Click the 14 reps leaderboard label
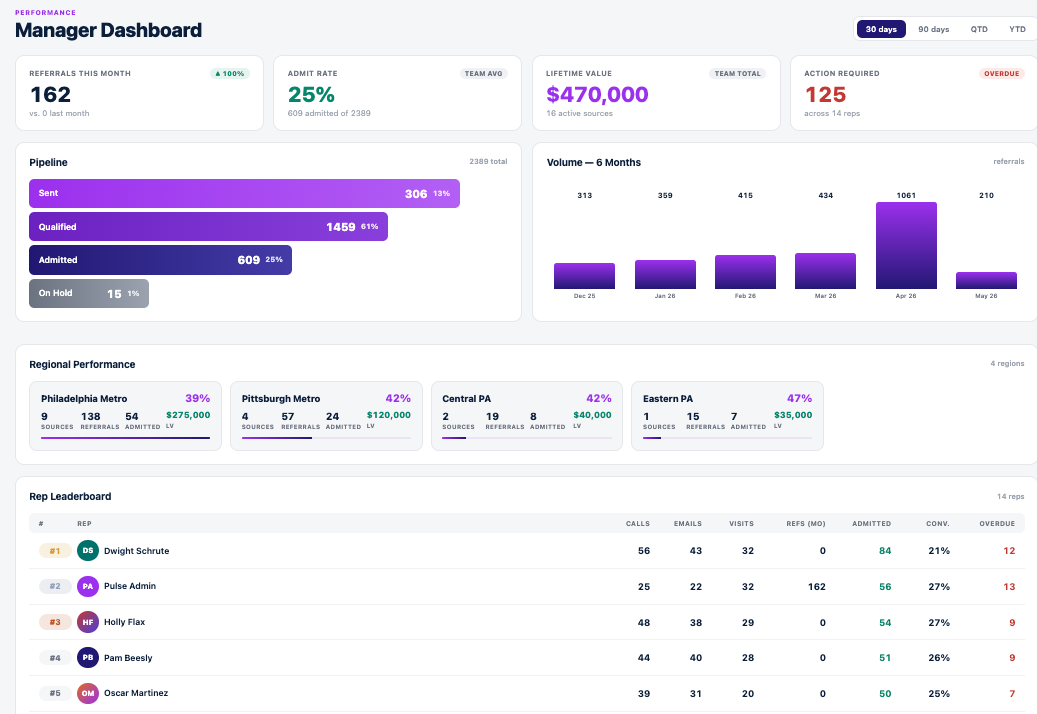Image resolution: width=1037 pixels, height=714 pixels. tap(1011, 496)
